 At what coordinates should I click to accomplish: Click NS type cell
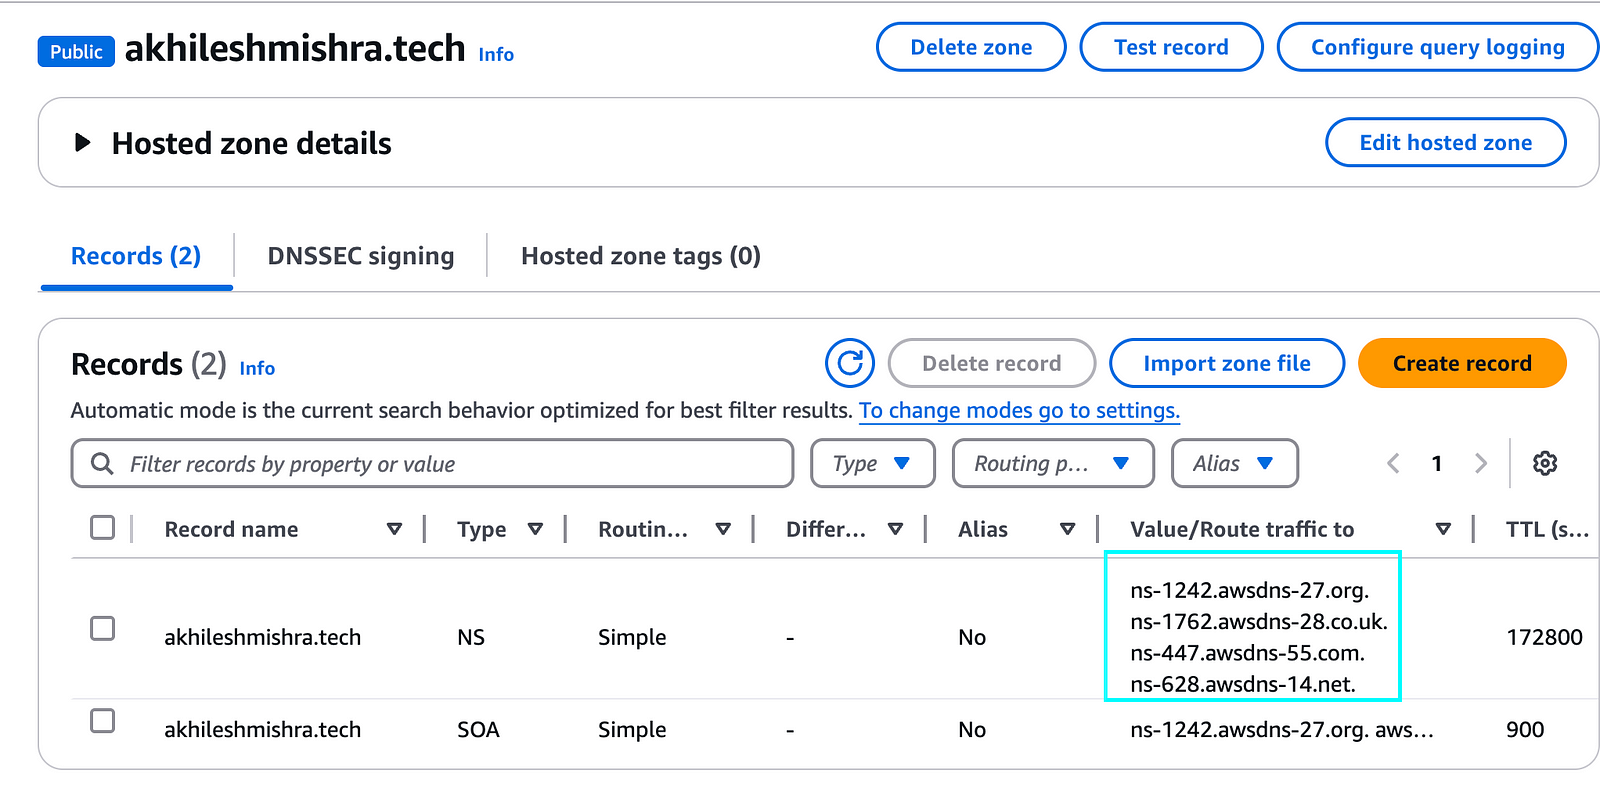[x=471, y=637]
